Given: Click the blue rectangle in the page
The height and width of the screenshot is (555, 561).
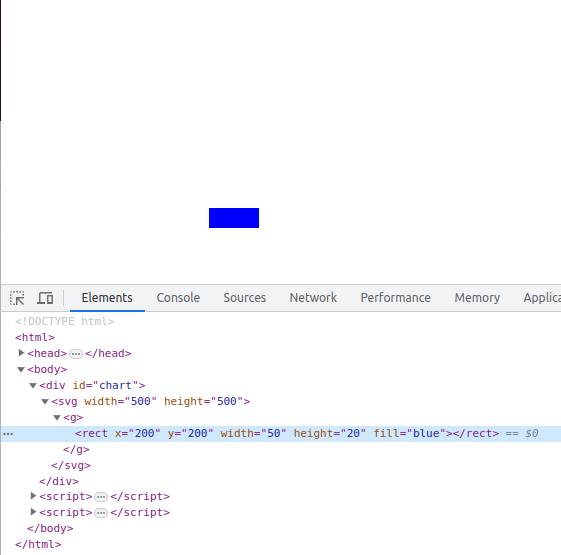Looking at the screenshot, I should (234, 218).
